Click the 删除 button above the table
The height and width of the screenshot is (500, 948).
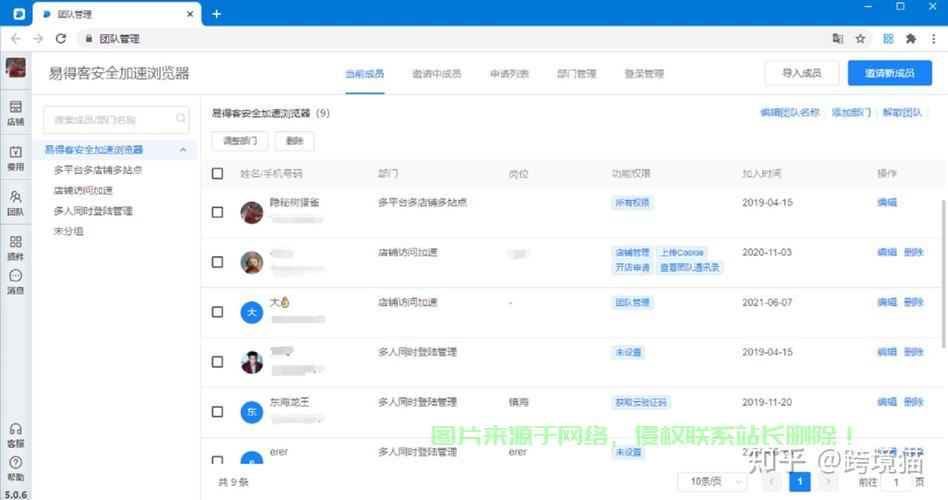coord(294,141)
